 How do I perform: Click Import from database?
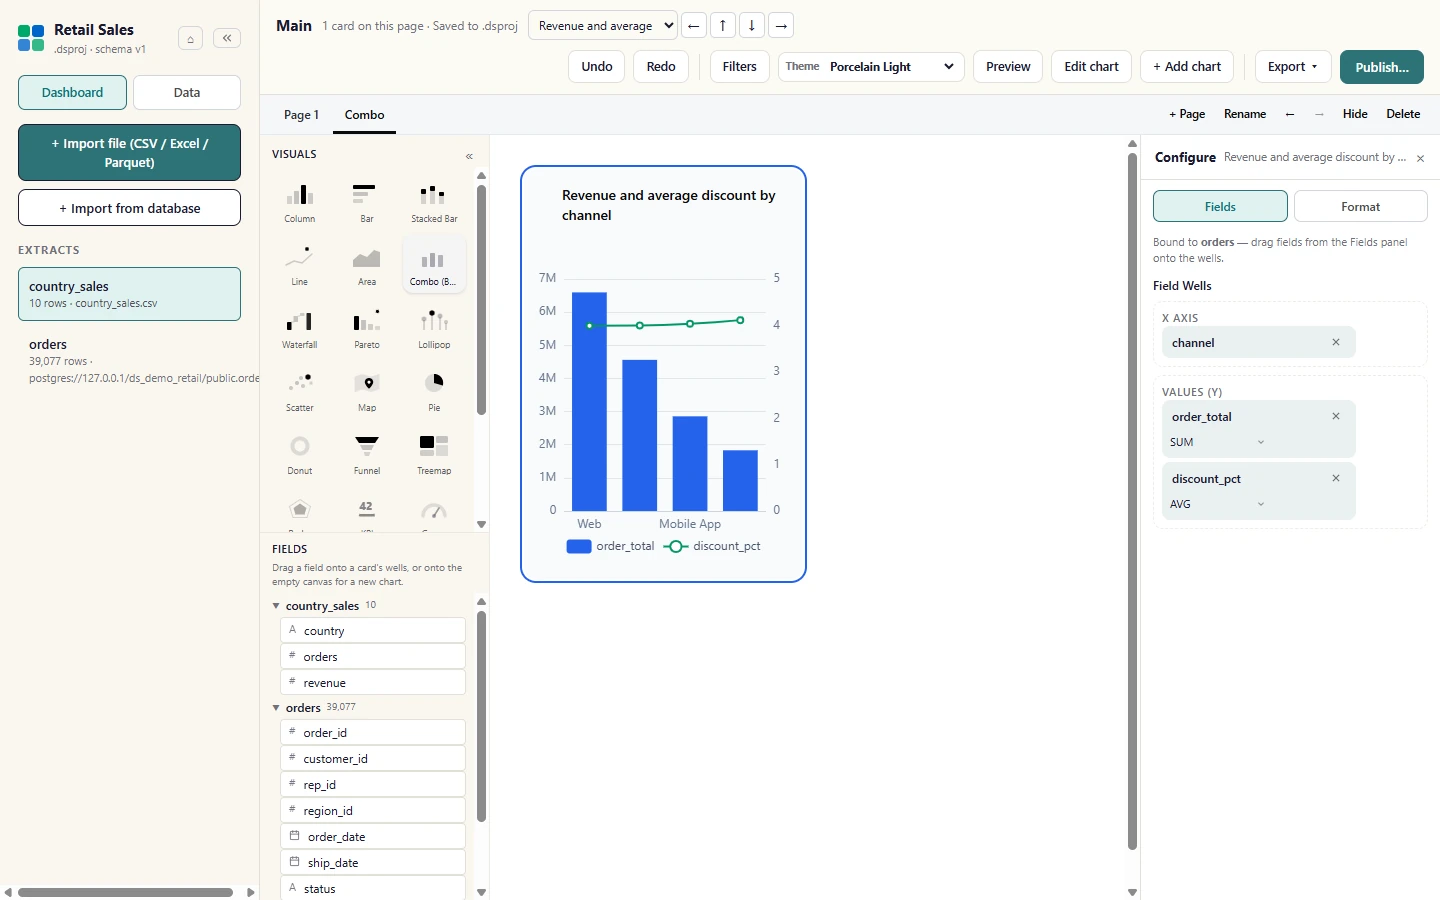click(129, 208)
